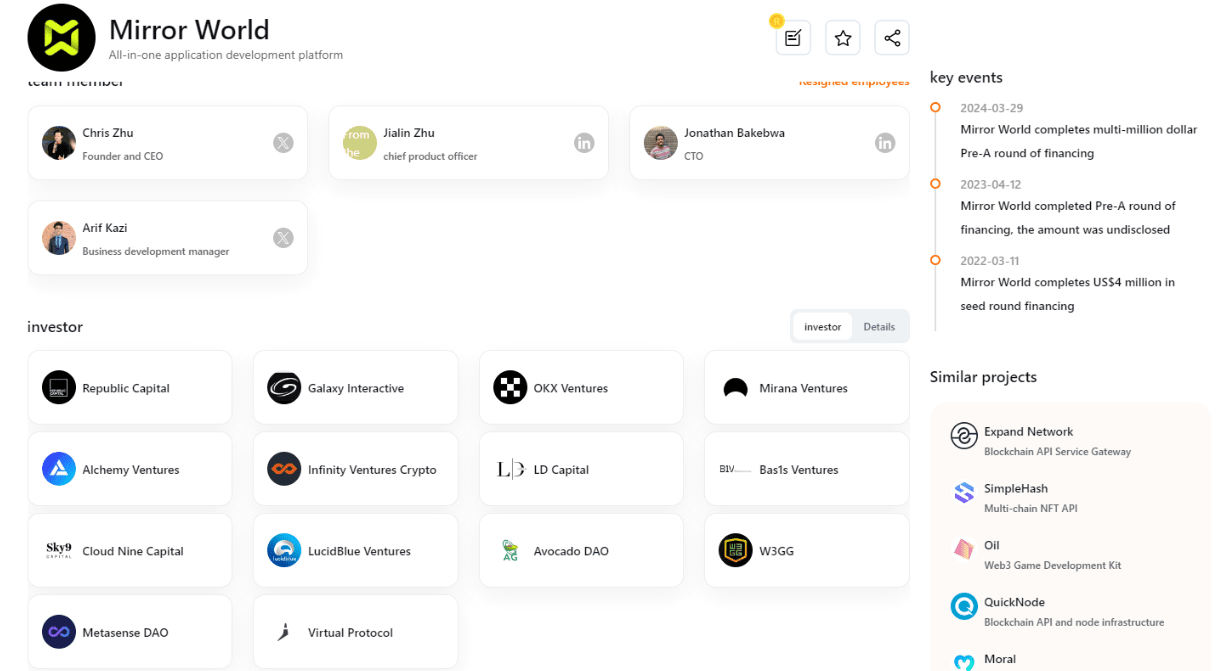The image size is (1217, 671).
Task: Open the 2024-03-29 financing event text
Action: [x=1079, y=141]
